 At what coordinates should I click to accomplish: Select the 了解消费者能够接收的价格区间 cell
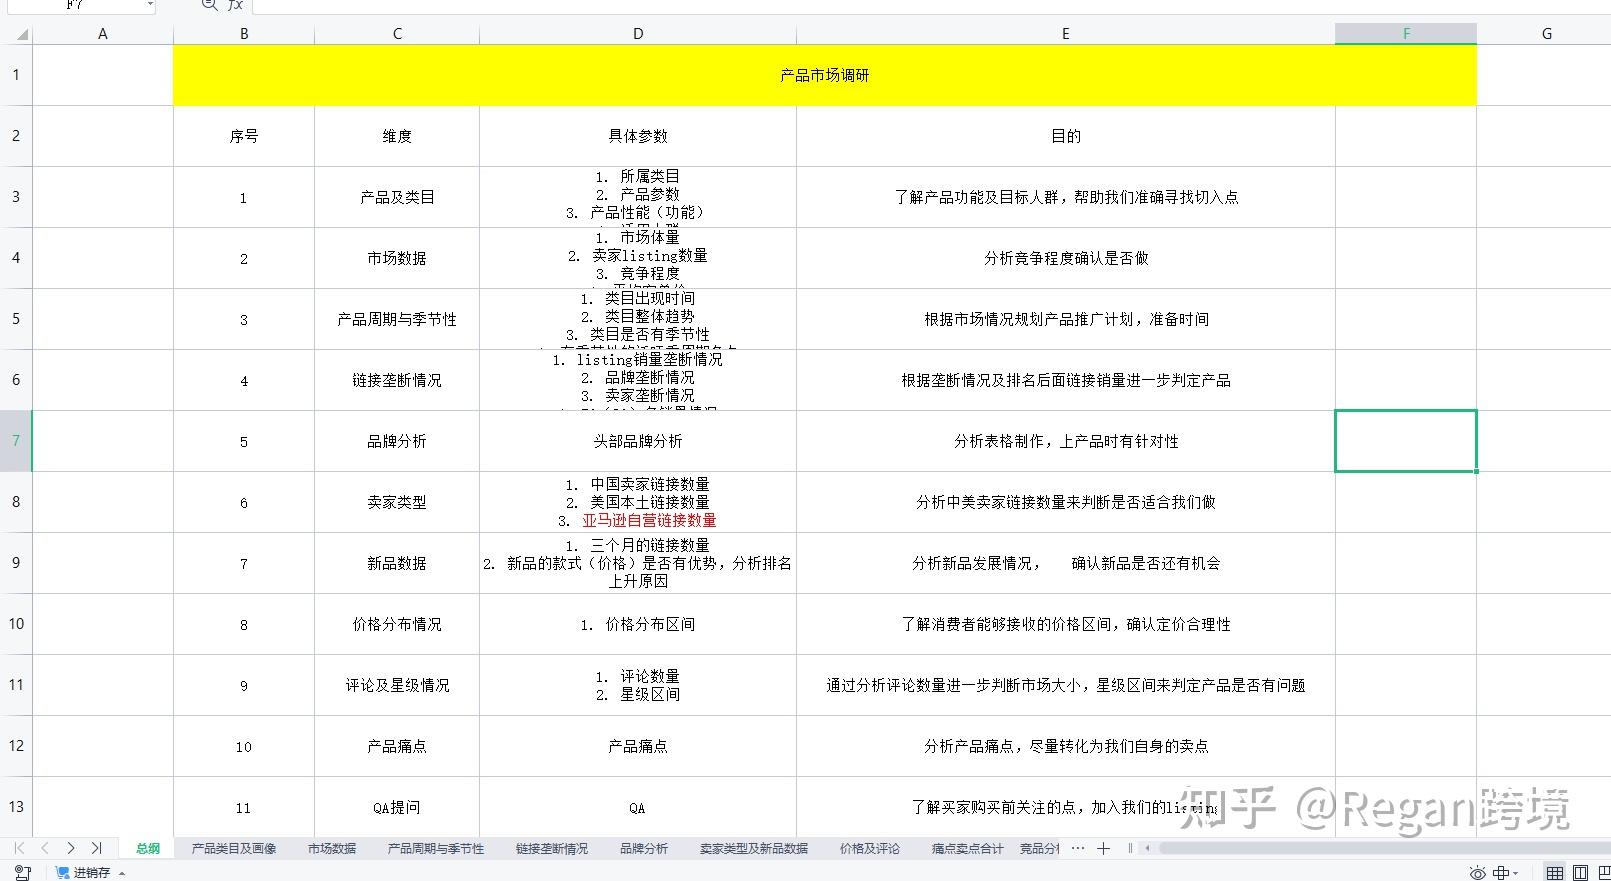coord(1066,624)
